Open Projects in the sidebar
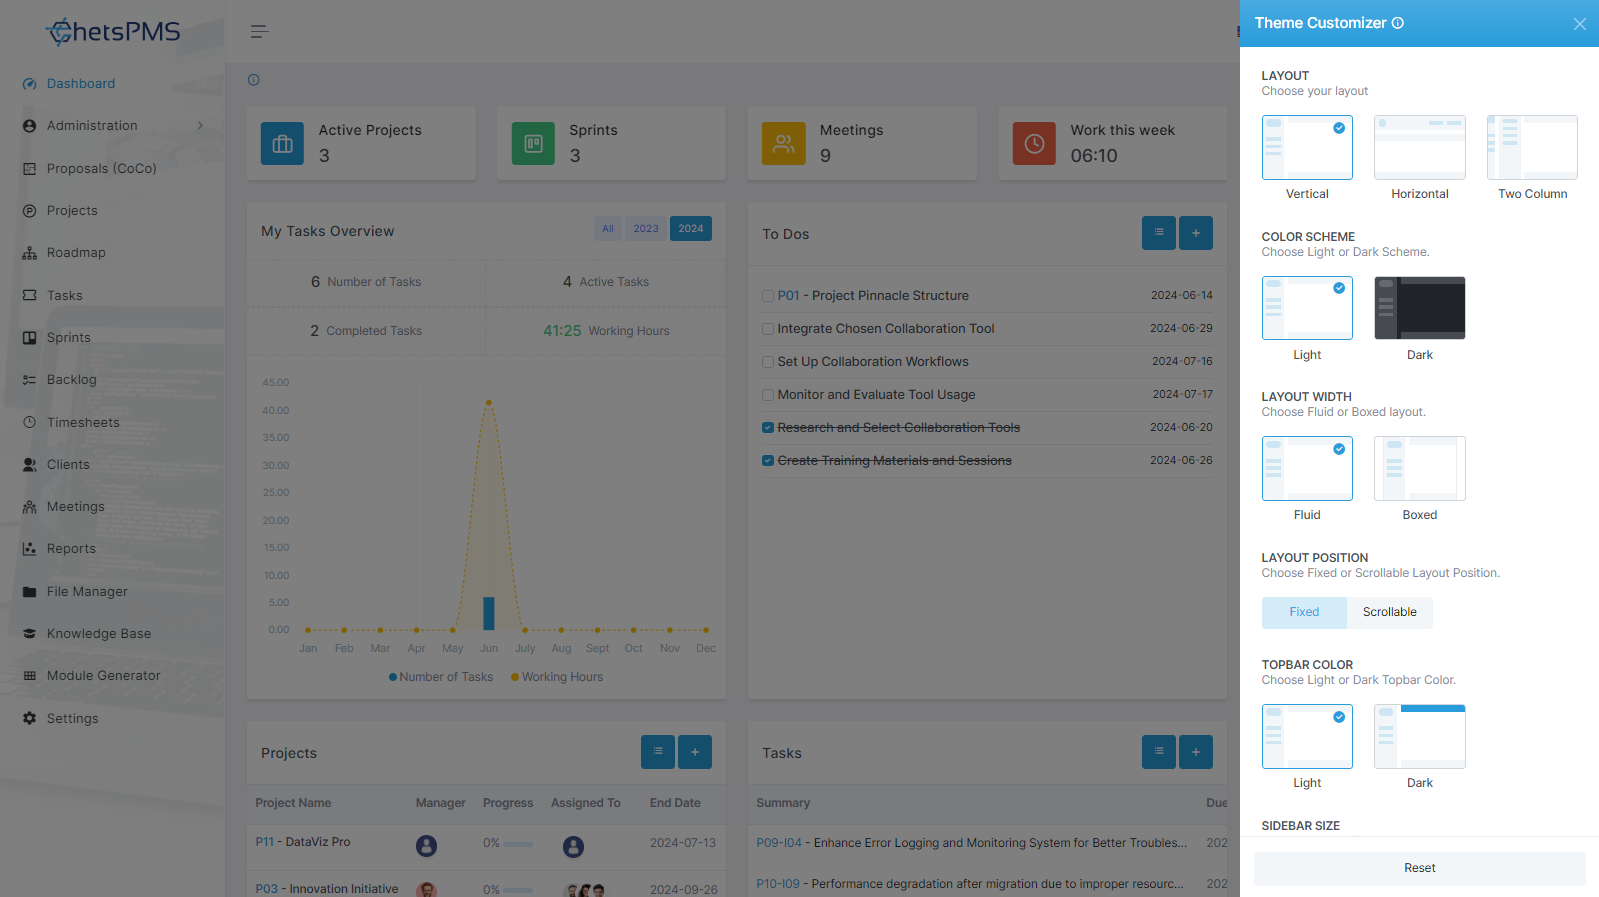 (72, 211)
